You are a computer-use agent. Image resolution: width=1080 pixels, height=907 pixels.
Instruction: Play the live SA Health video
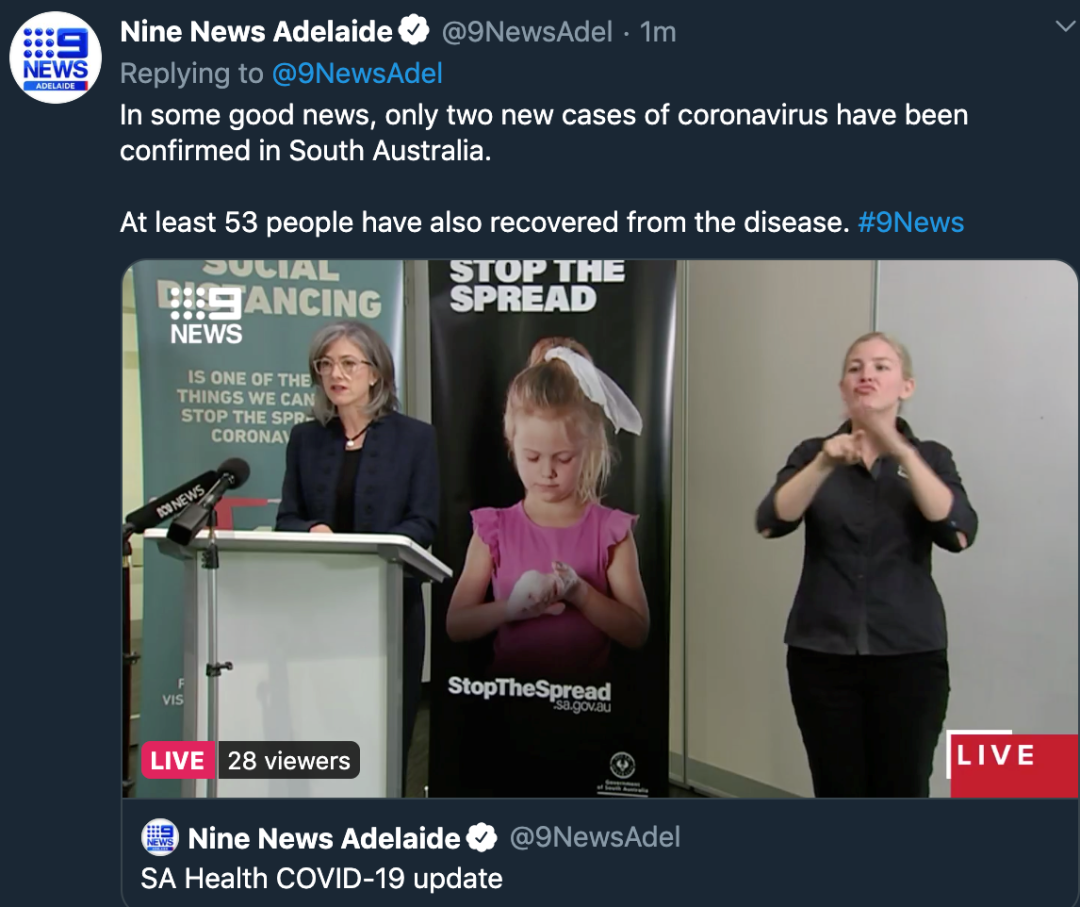click(600, 528)
